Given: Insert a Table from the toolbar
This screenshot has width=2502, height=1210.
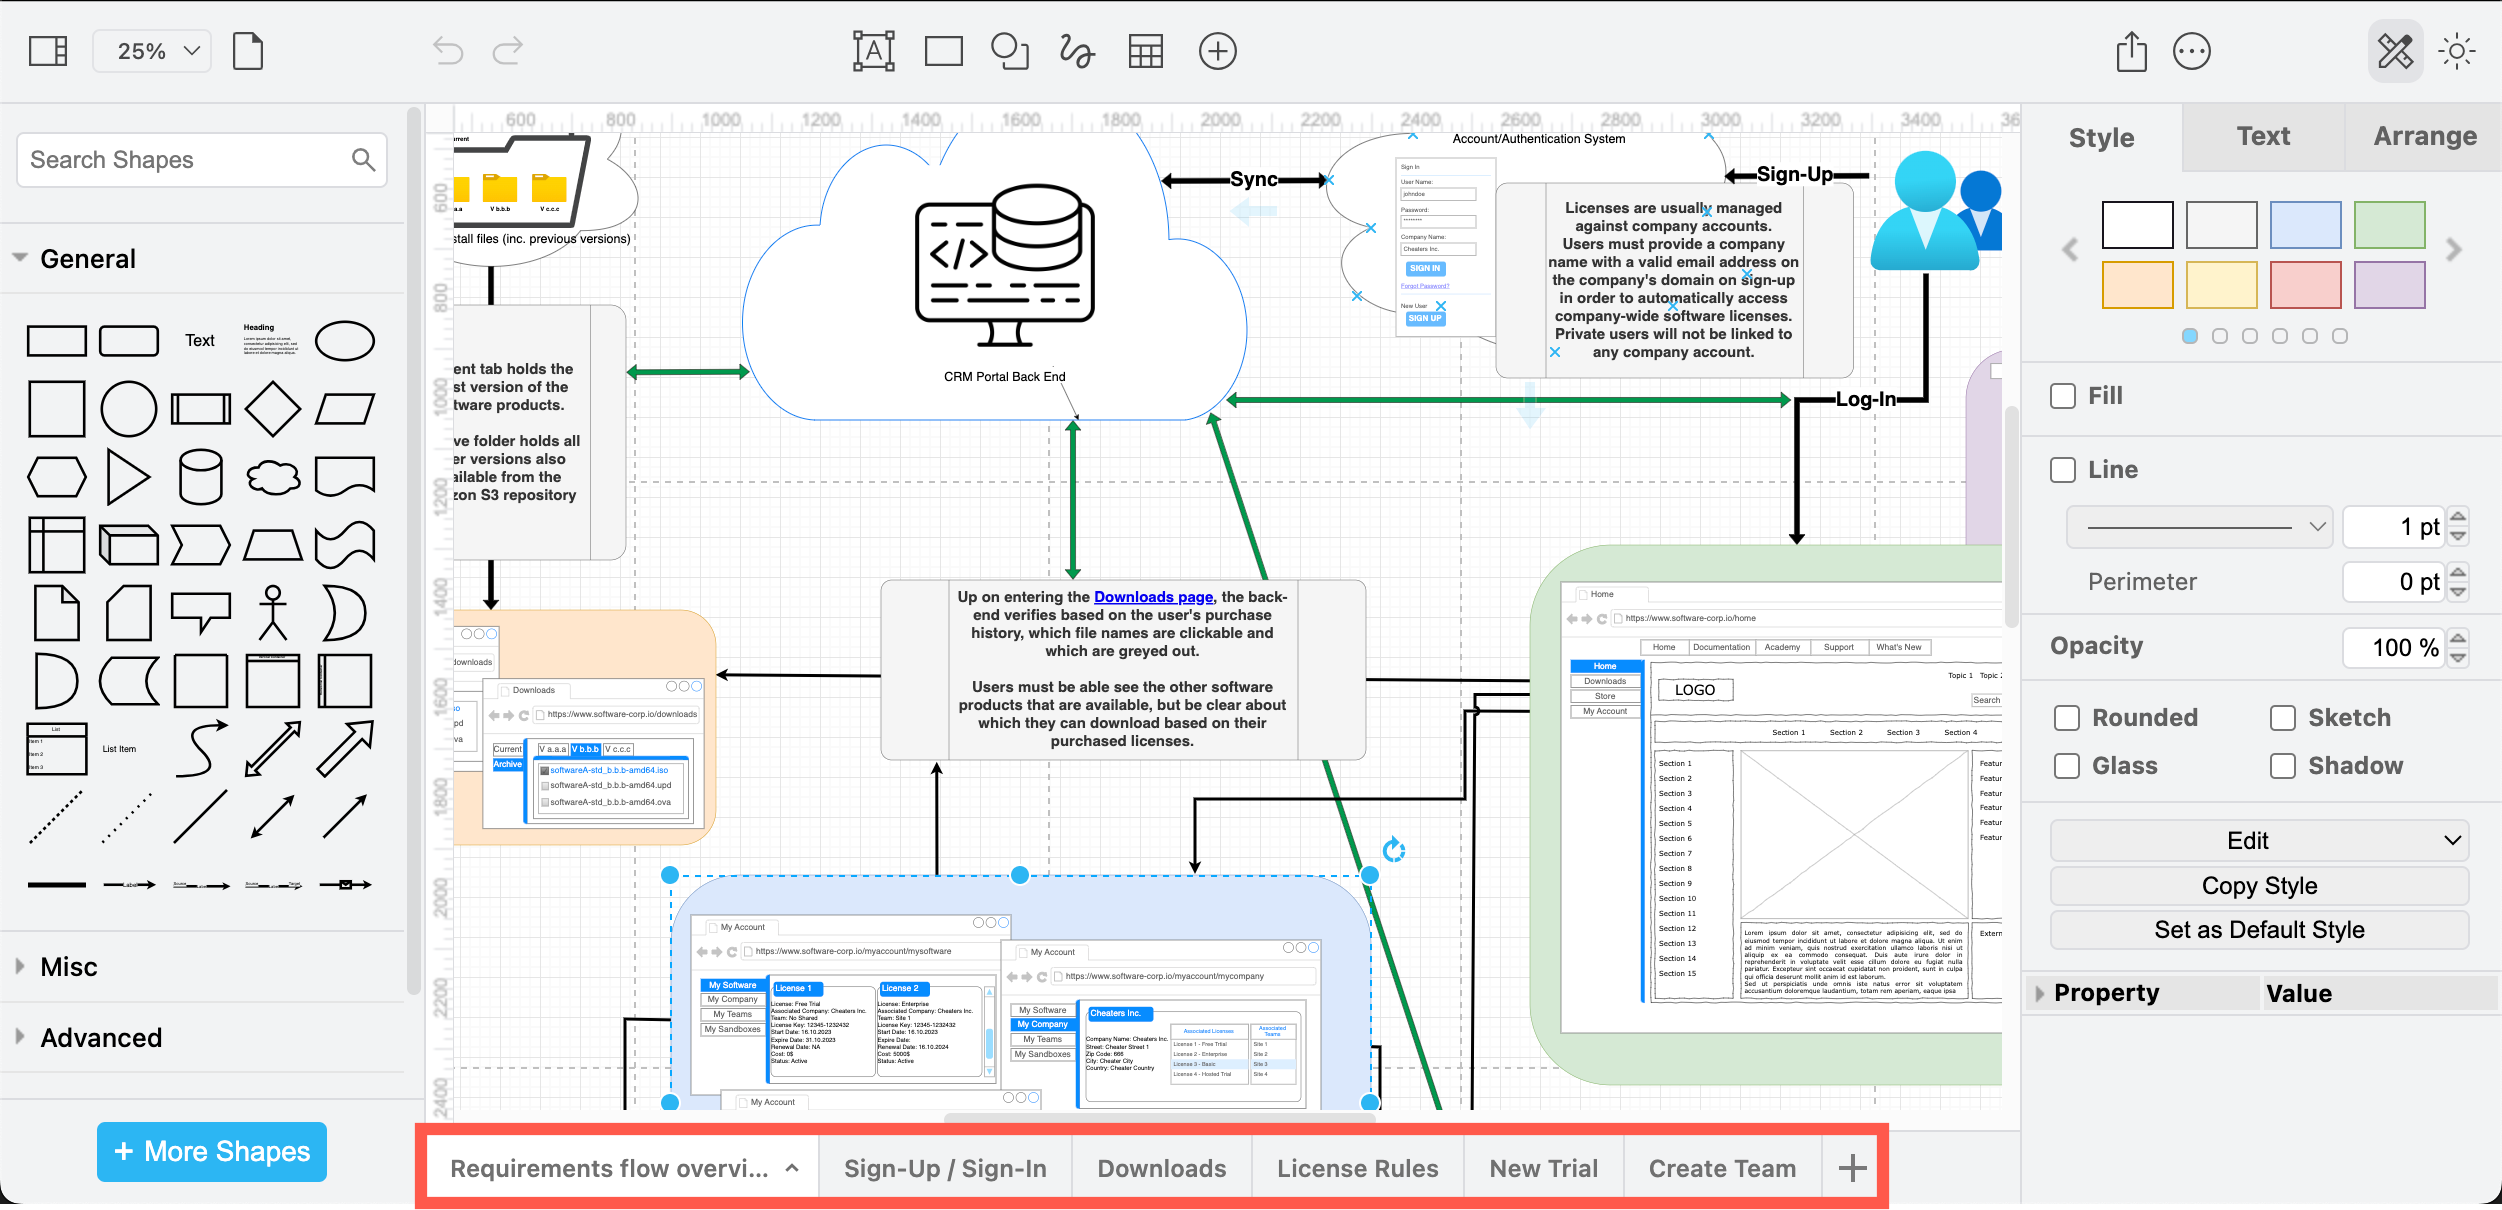Looking at the screenshot, I should pyautogui.click(x=1146, y=50).
